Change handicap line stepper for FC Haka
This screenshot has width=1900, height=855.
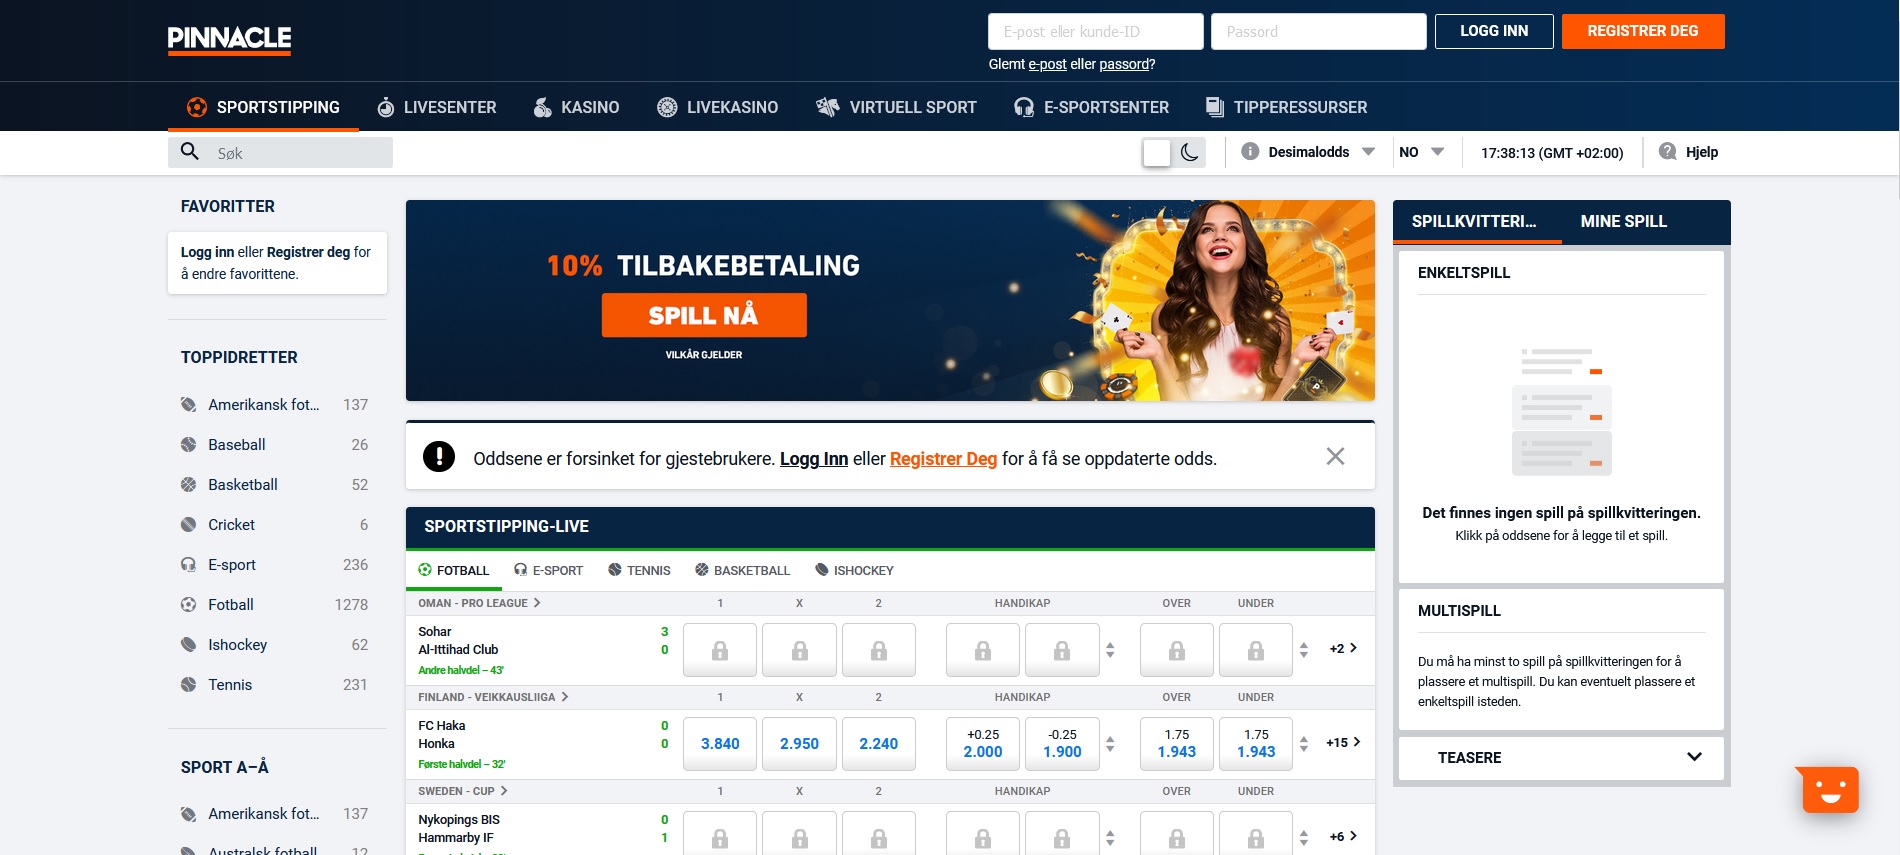click(x=1110, y=744)
